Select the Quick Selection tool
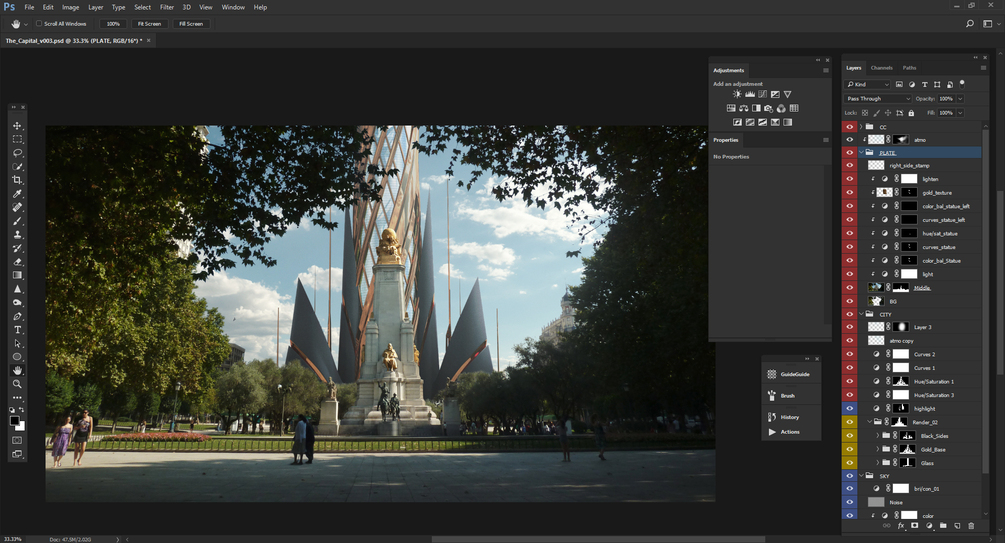Image resolution: width=1005 pixels, height=543 pixels. point(17,167)
